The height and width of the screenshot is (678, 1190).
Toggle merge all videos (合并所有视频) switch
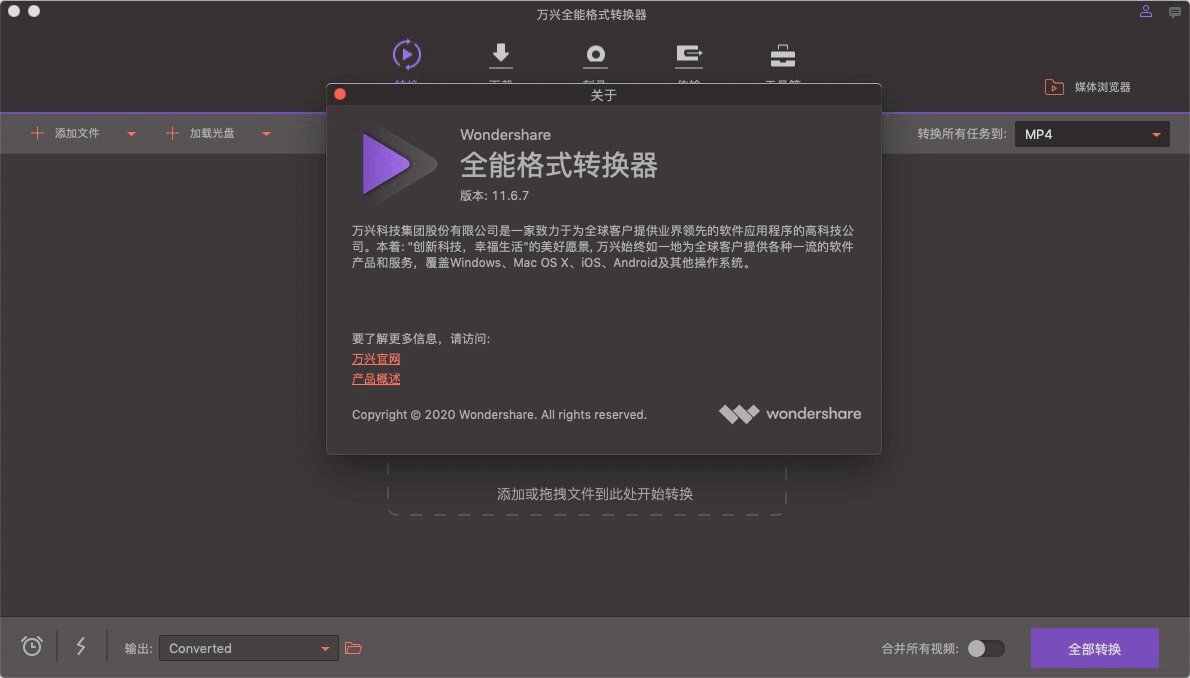click(986, 648)
